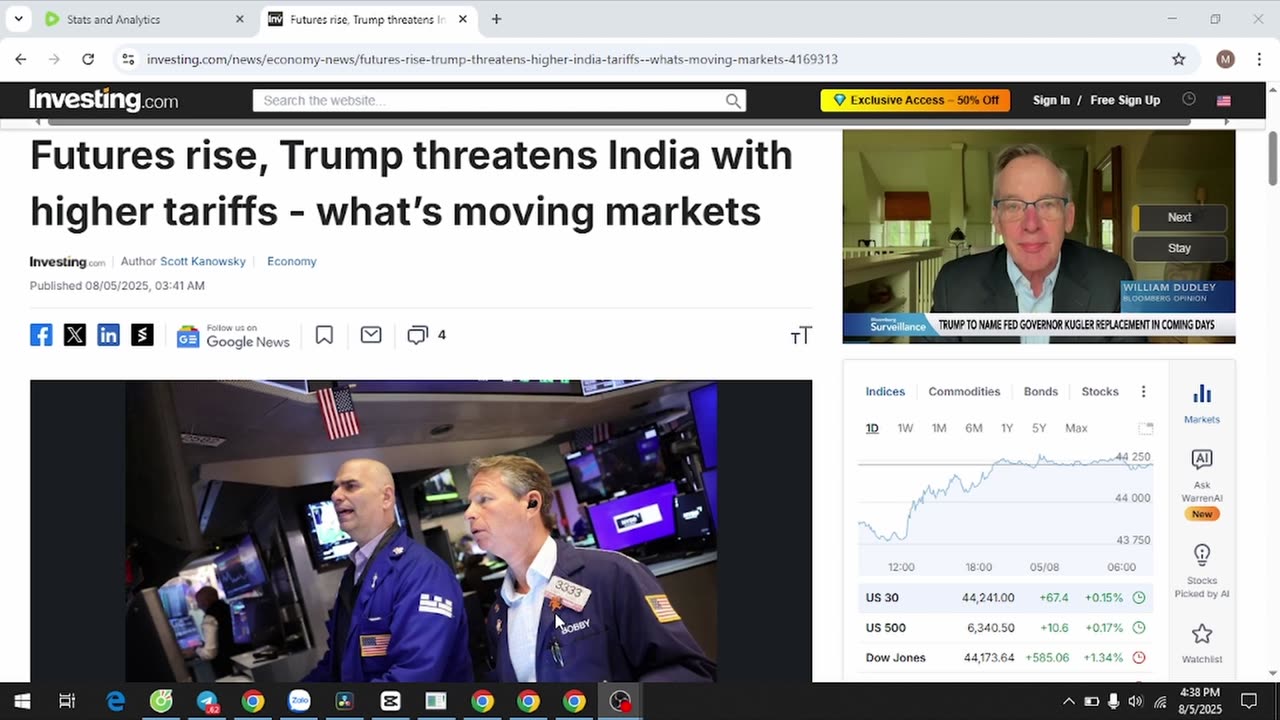Click Exclusive Access 50% Off button

coord(915,100)
